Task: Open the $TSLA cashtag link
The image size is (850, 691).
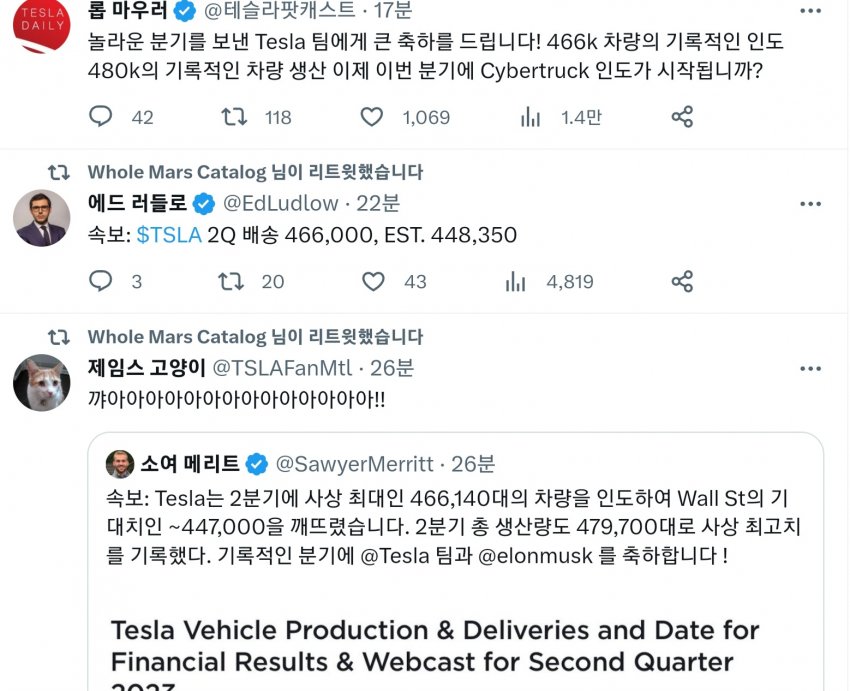Action: [169, 236]
